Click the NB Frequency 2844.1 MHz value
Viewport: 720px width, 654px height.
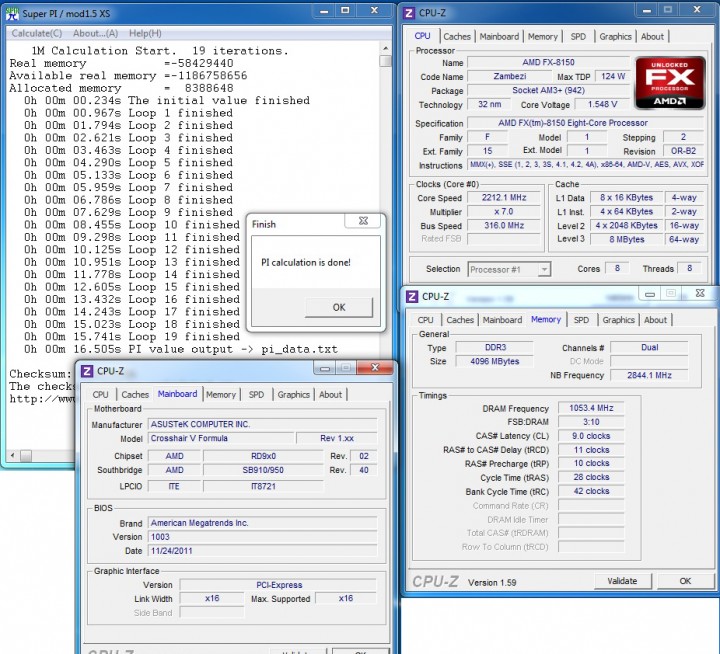pos(649,375)
